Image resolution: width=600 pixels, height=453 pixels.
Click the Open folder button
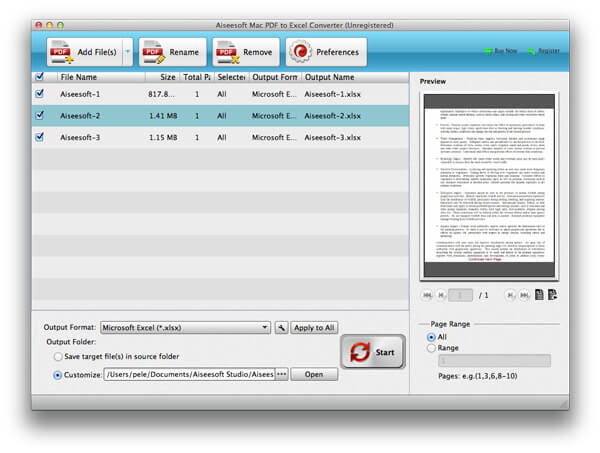click(314, 374)
